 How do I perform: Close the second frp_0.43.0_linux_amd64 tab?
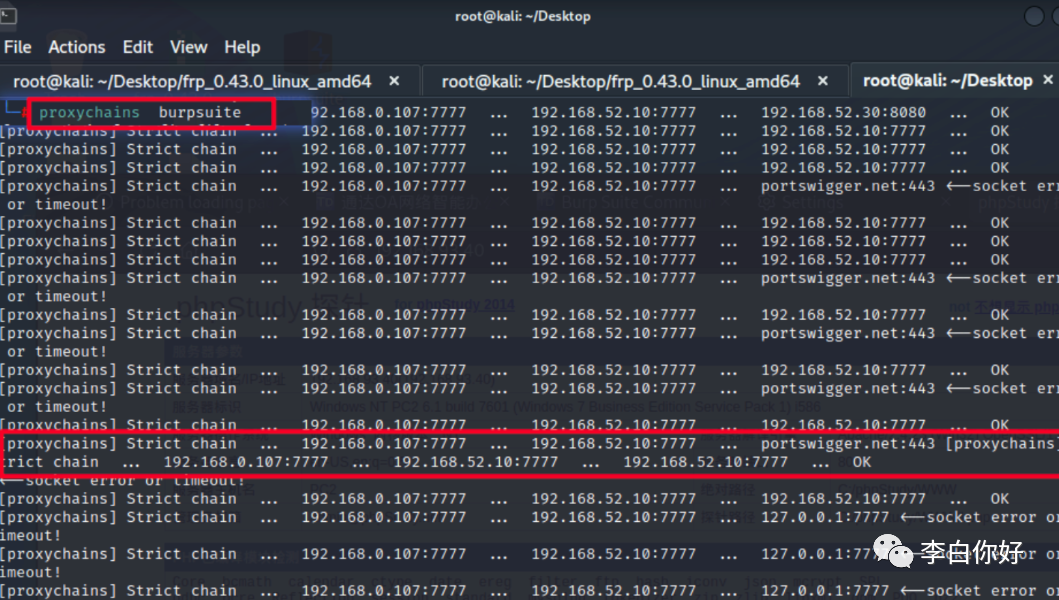[823, 81]
